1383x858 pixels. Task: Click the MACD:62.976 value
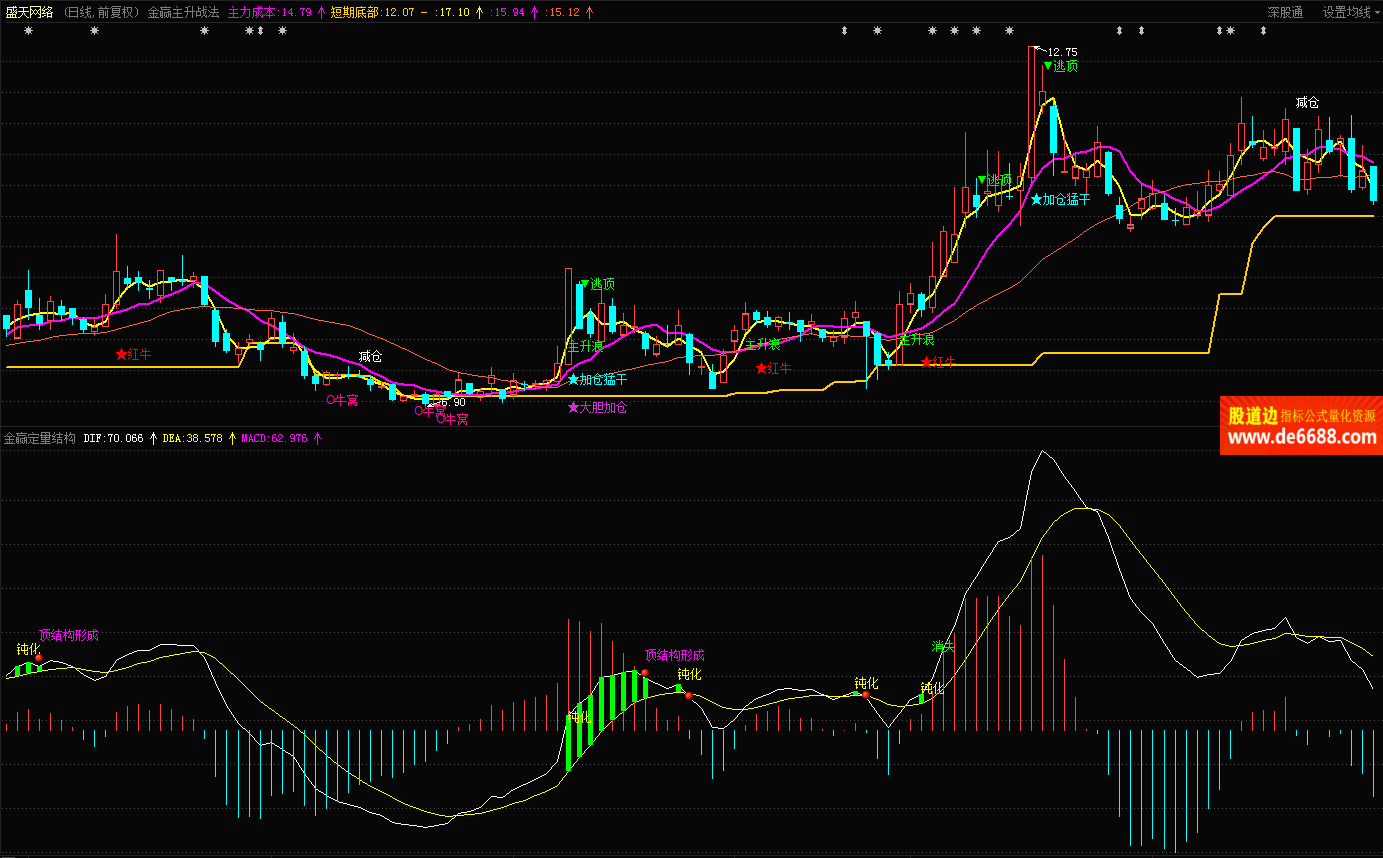tap(274, 438)
